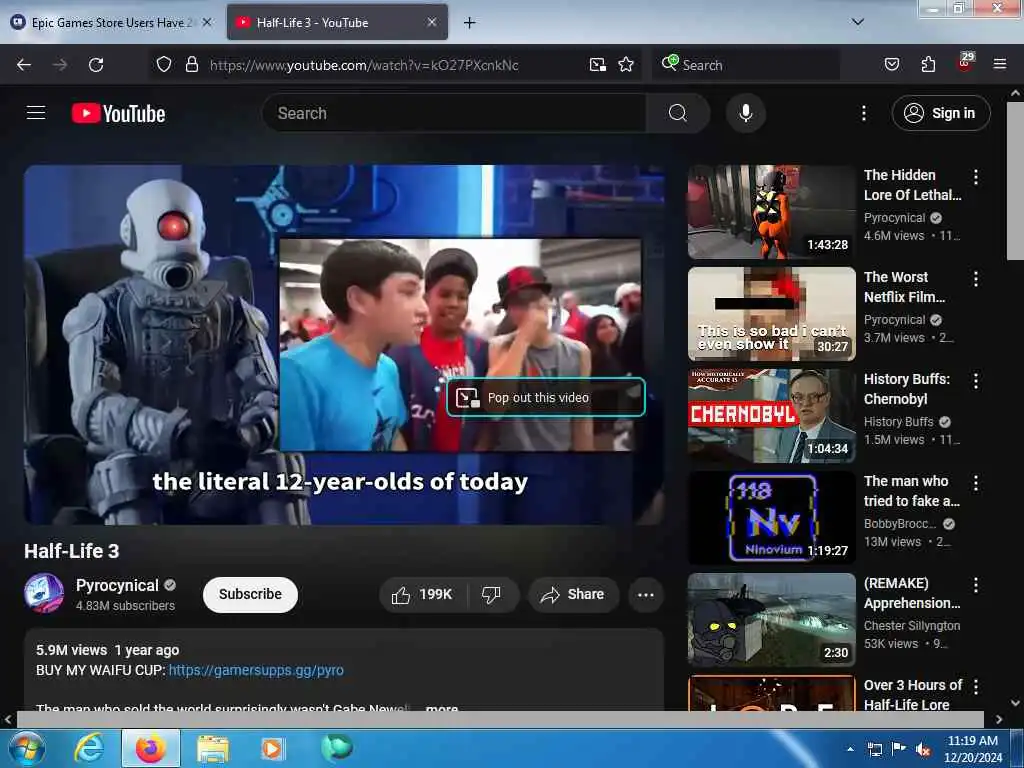Open YouTube settings three-dot menu
Viewport: 1024px width, 768px height.
pos(863,114)
